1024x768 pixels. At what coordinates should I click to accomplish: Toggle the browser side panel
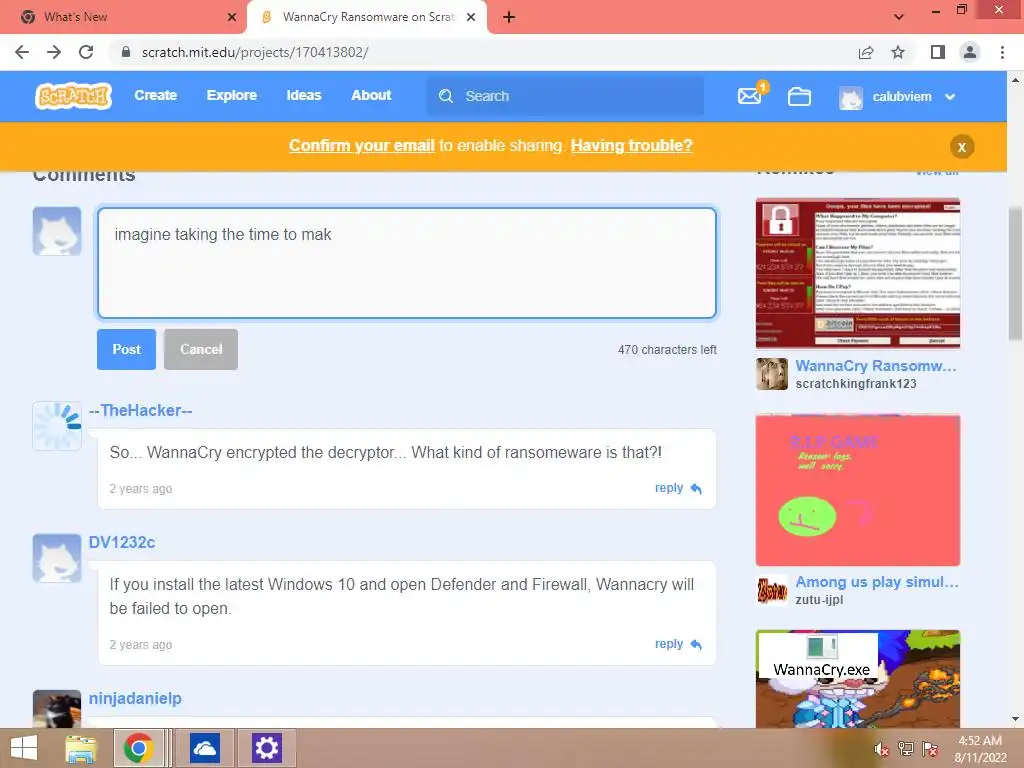pos(938,52)
